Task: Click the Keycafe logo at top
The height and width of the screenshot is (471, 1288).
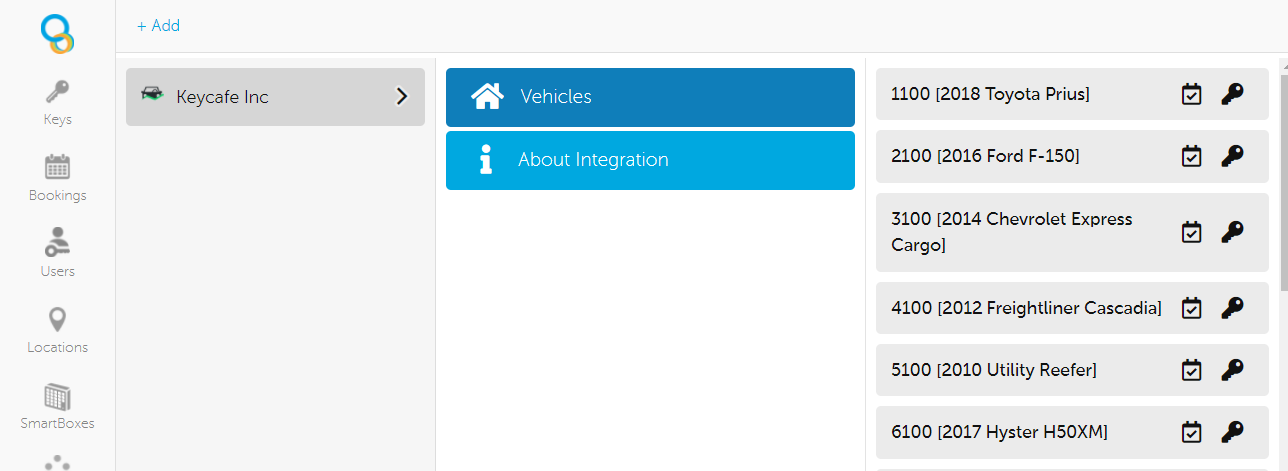Action: pos(58,33)
